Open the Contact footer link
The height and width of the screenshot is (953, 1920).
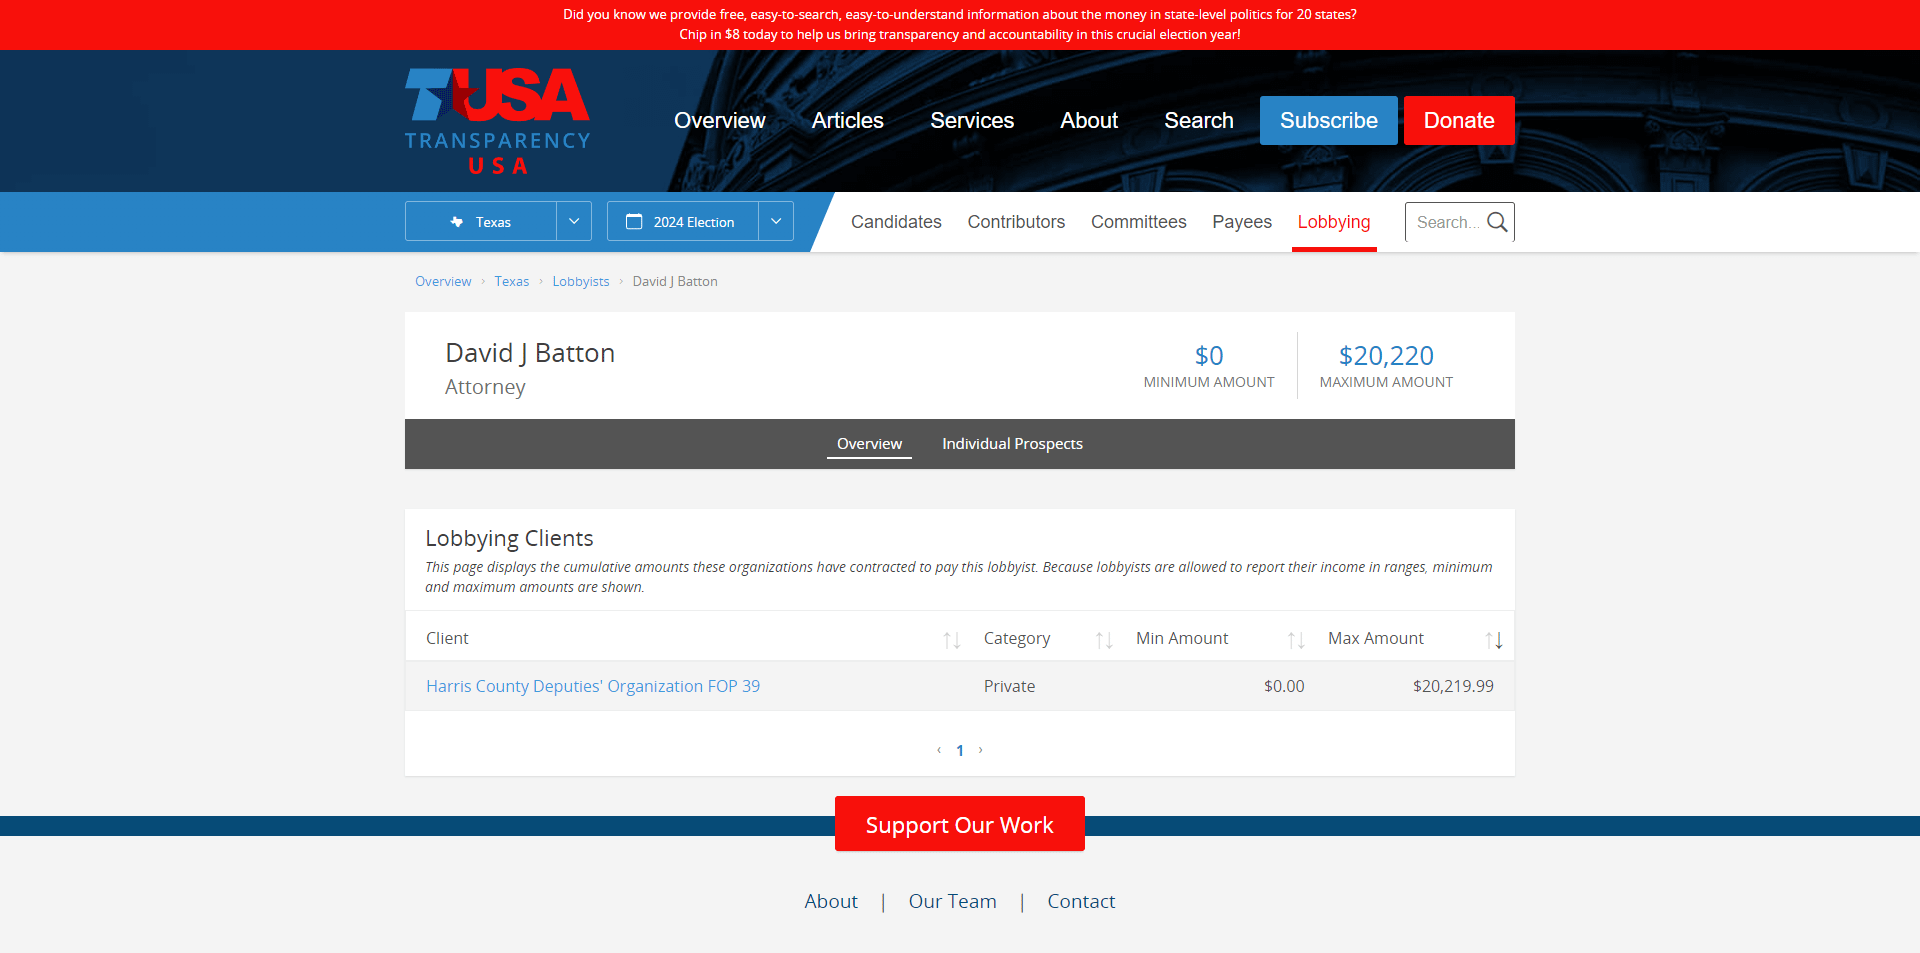tap(1081, 901)
